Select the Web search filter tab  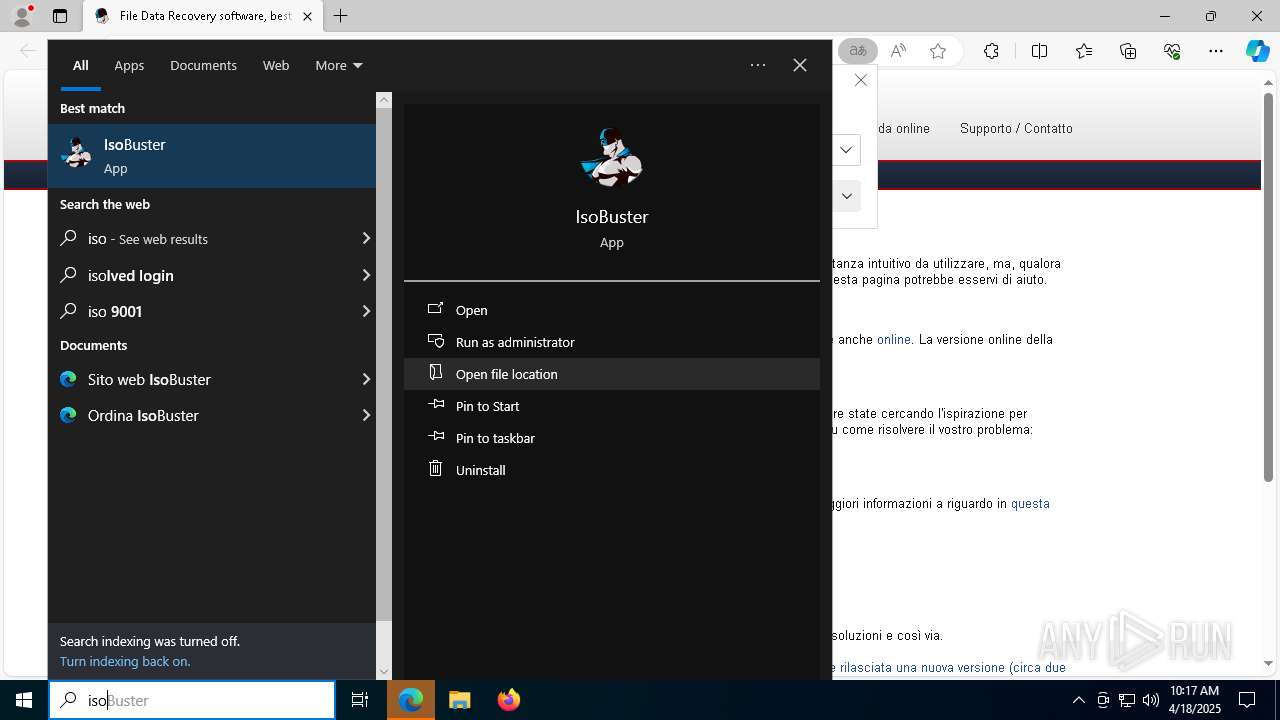(276, 65)
